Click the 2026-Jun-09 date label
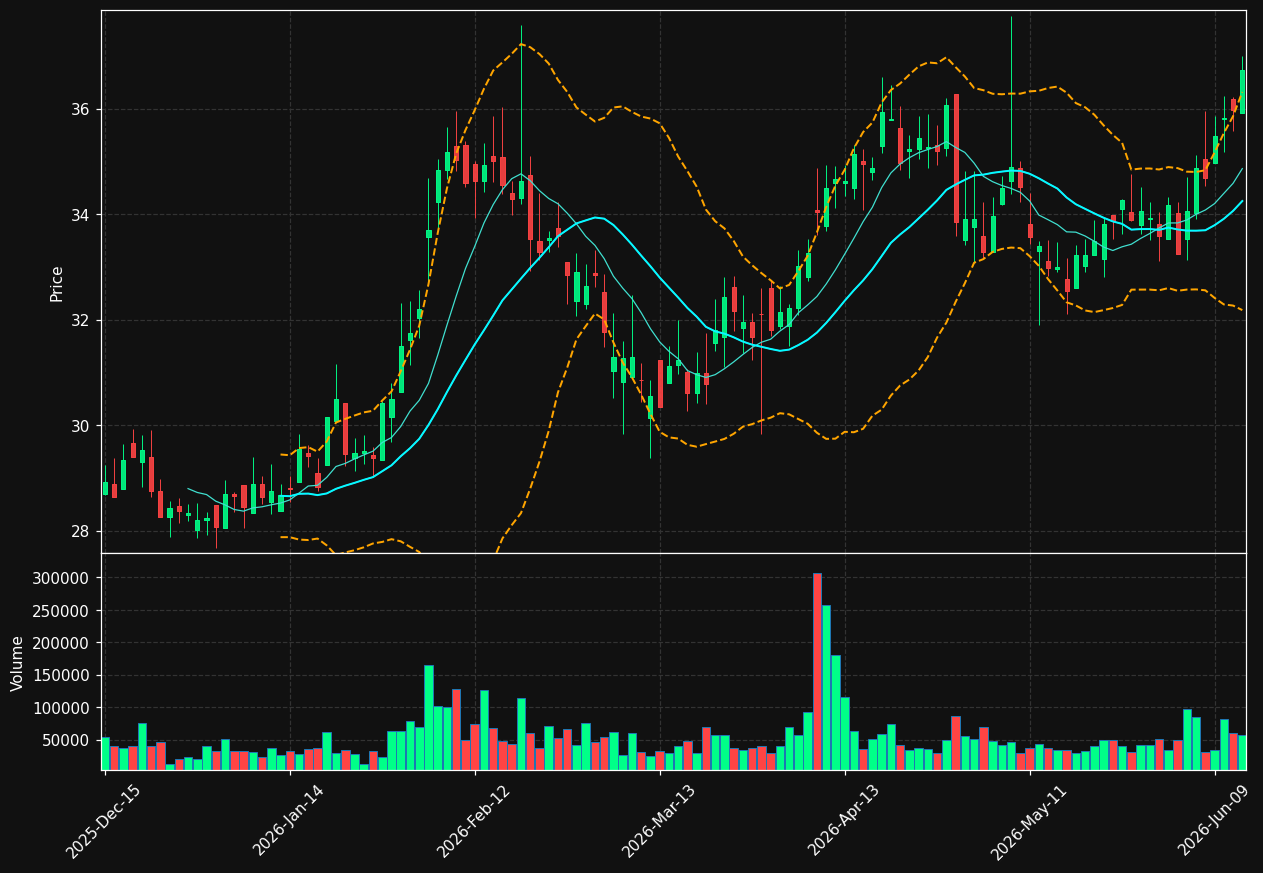The image size is (1263, 873). [x=1214, y=821]
